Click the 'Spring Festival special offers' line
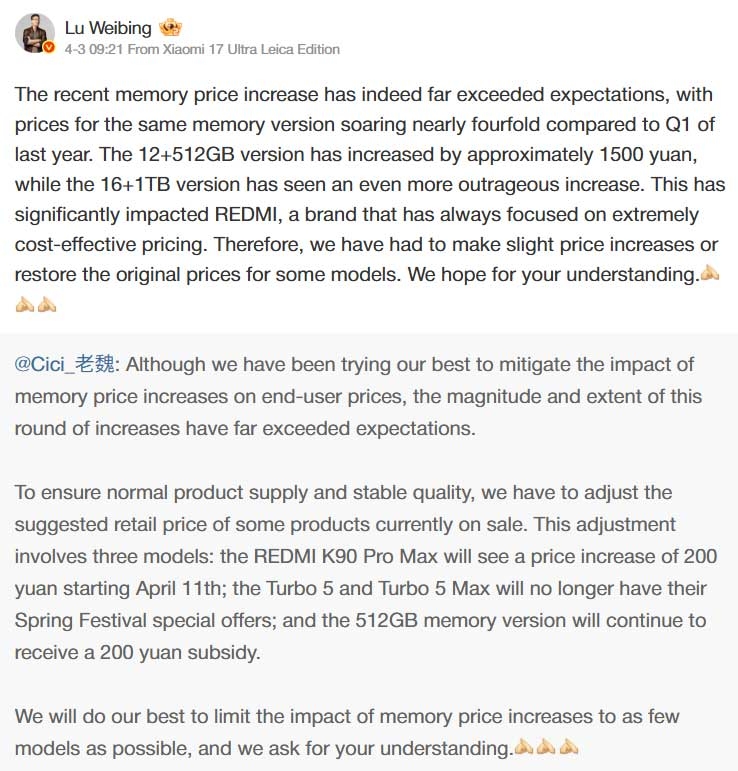The width and height of the screenshot is (738, 771). 360,621
